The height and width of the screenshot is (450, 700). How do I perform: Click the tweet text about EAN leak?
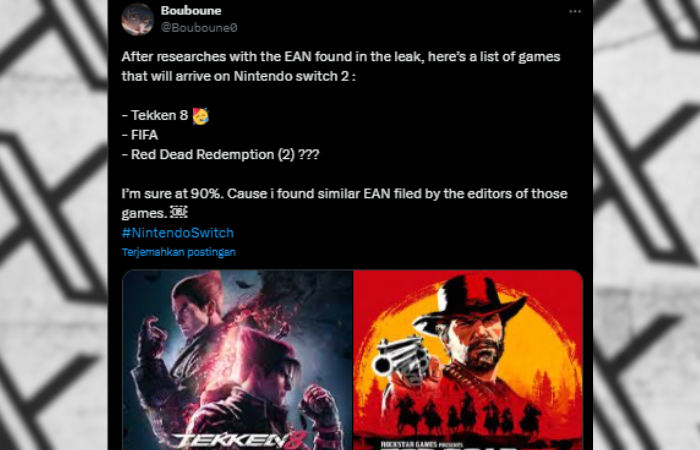pos(341,67)
